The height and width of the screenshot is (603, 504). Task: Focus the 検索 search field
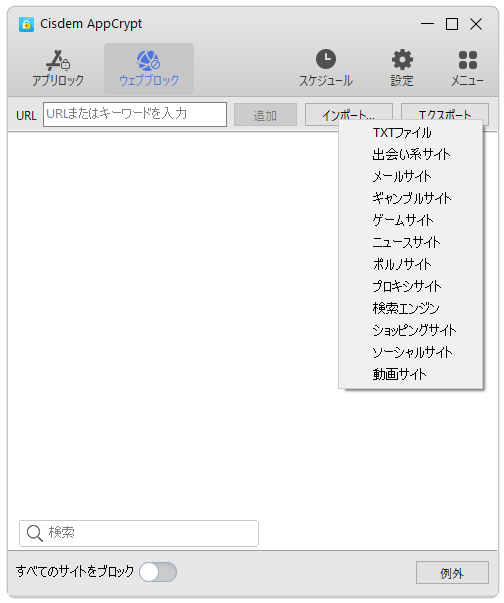139,533
